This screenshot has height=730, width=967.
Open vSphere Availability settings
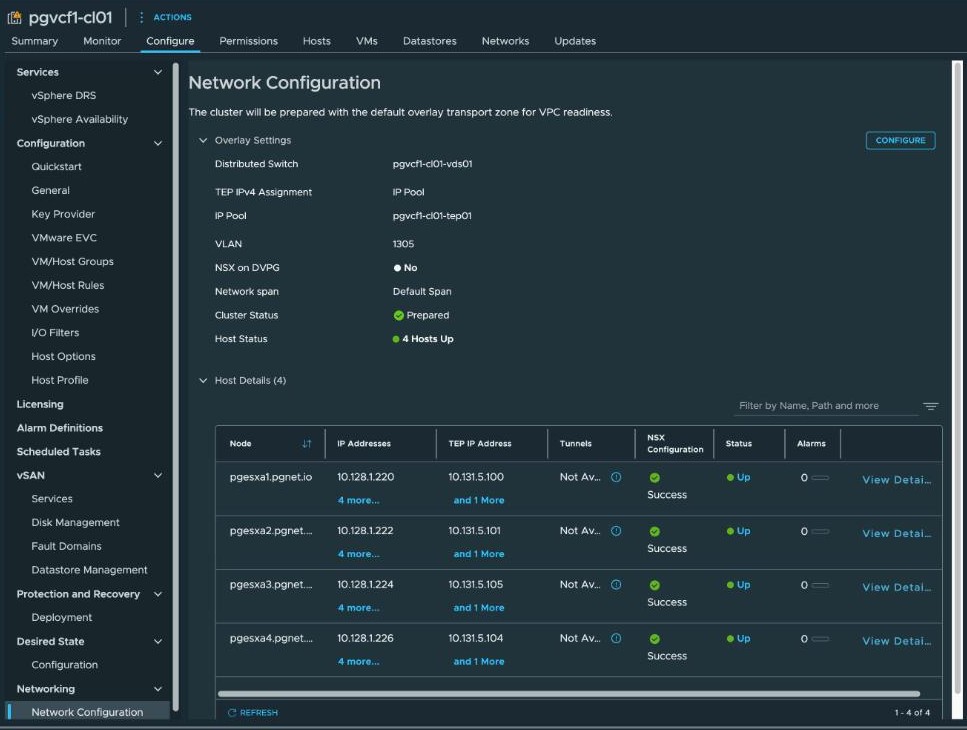pyautogui.click(x=80, y=119)
